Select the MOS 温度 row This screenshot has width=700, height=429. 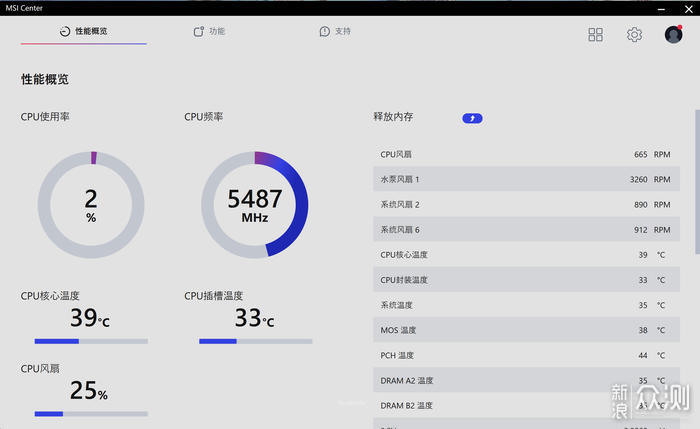526,330
